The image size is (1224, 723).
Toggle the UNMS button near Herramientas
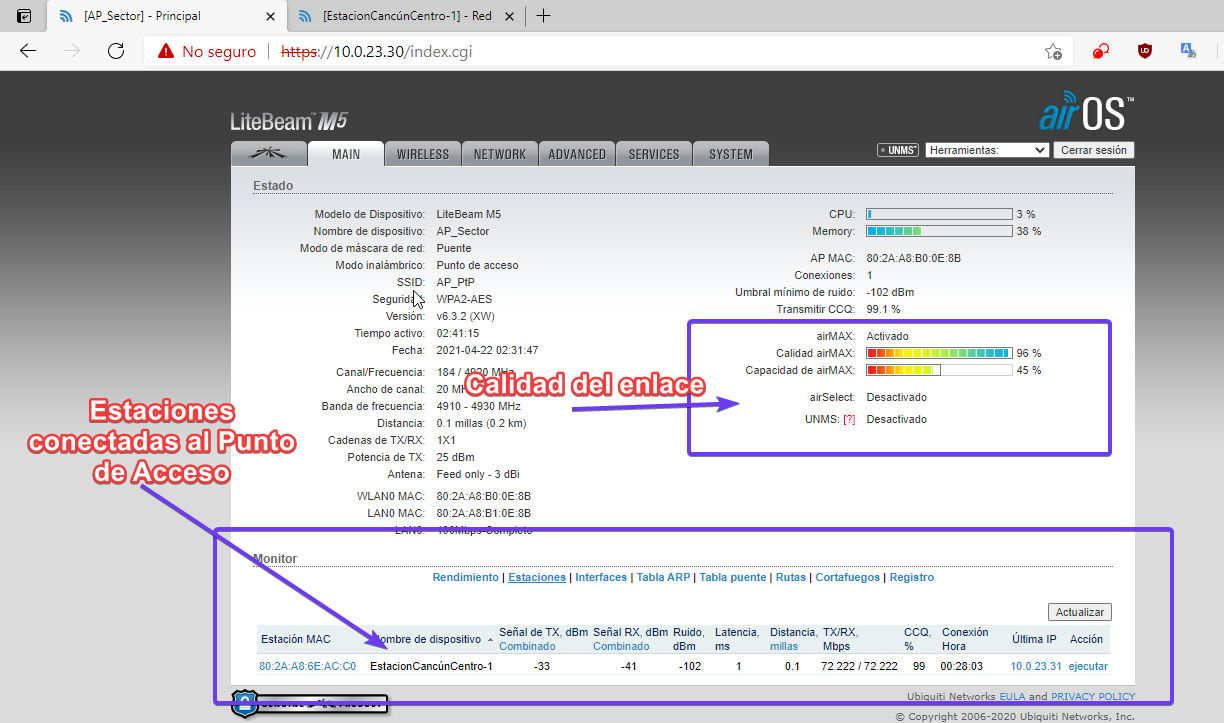click(x=898, y=150)
